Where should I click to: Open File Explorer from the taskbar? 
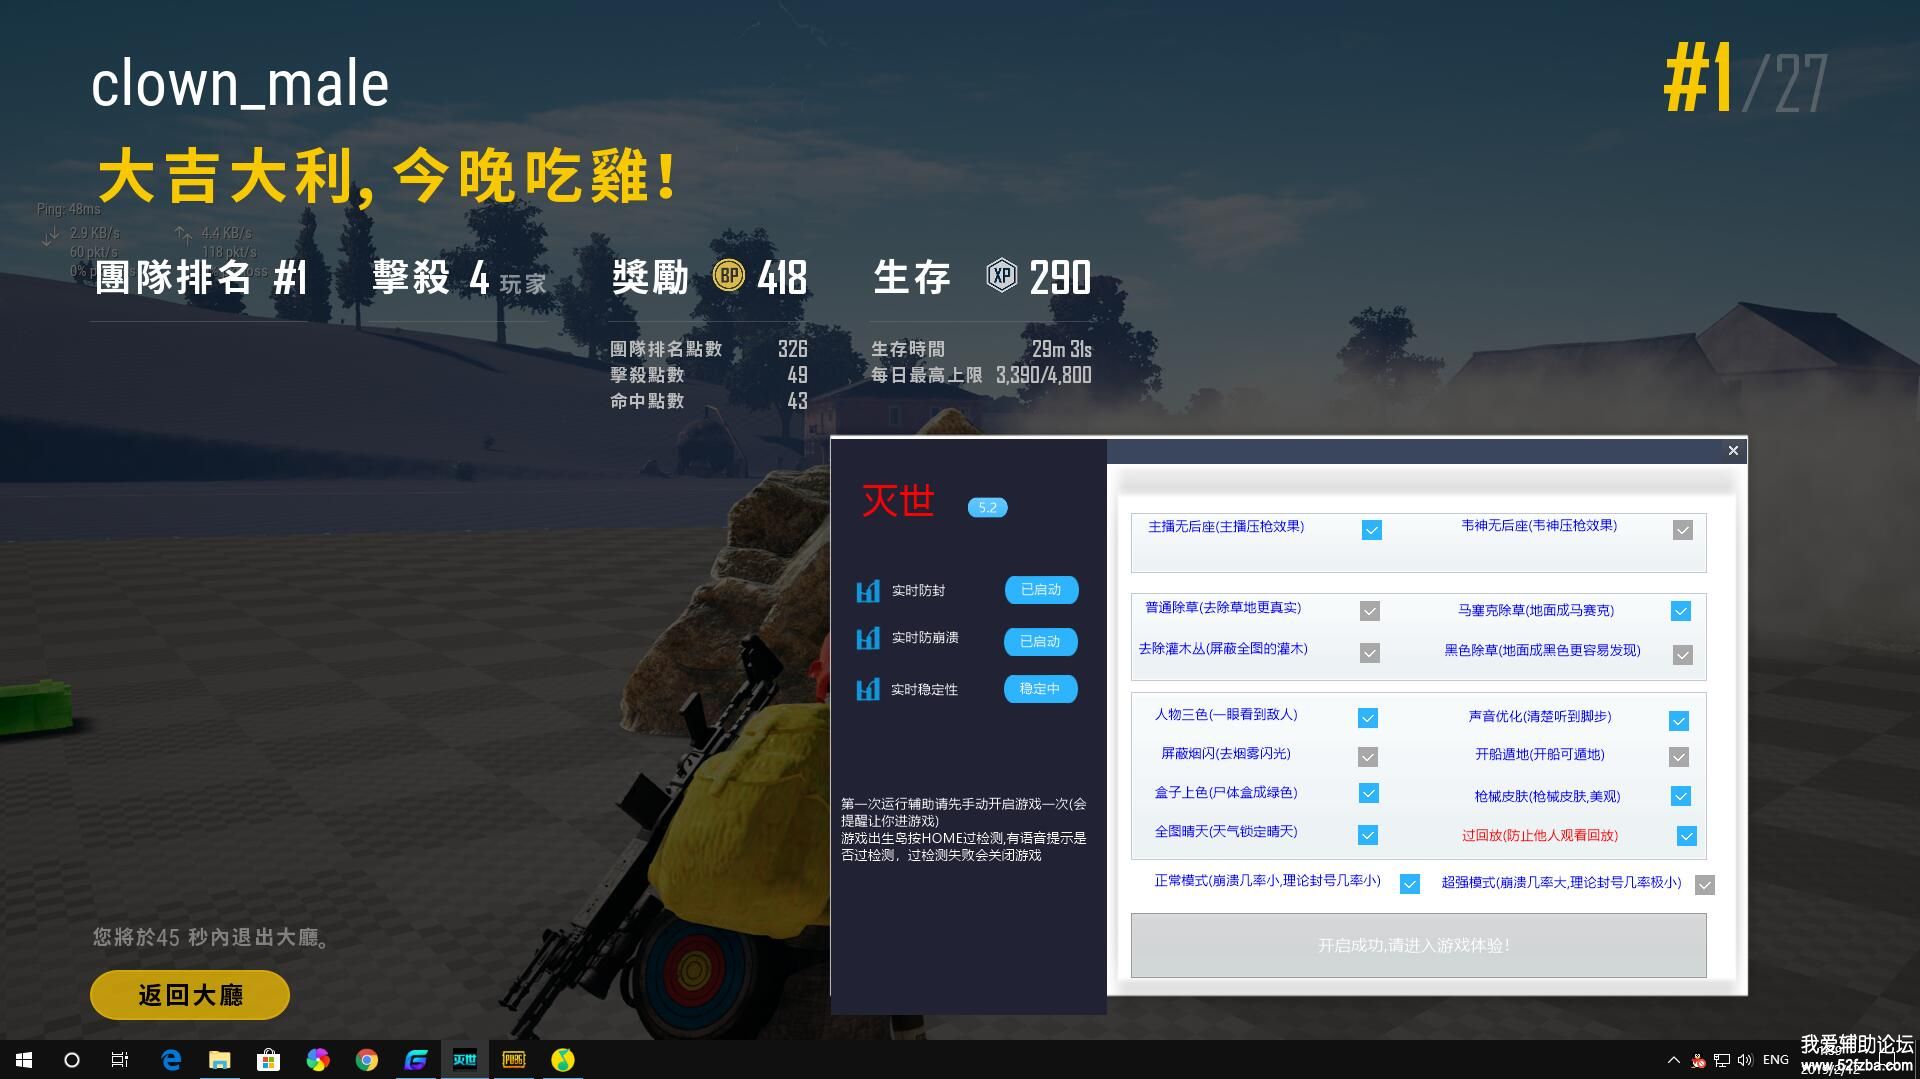219,1060
